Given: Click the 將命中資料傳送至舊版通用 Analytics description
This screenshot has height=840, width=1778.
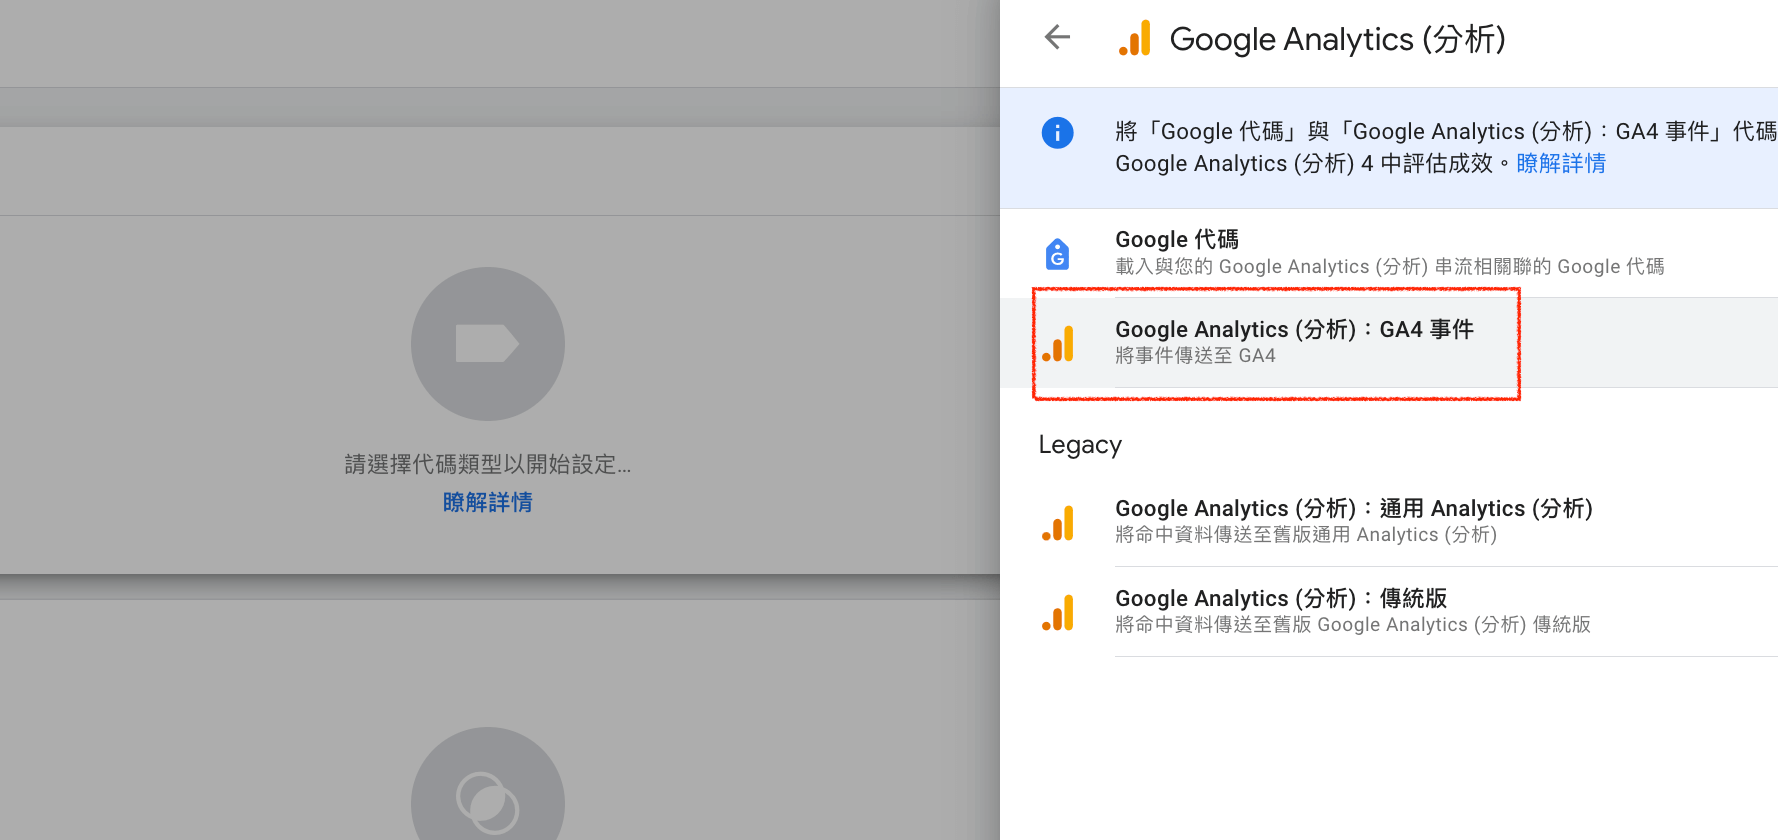Looking at the screenshot, I should pos(1306,535).
